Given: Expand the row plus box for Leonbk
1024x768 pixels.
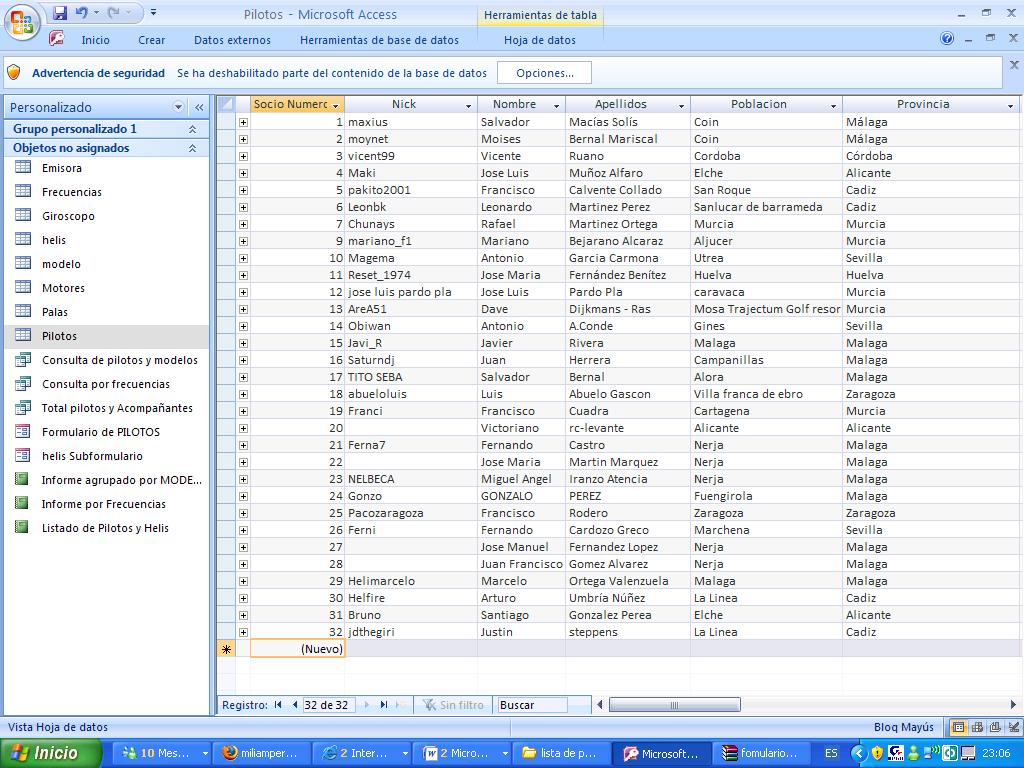Looking at the screenshot, I should click(x=243, y=207).
